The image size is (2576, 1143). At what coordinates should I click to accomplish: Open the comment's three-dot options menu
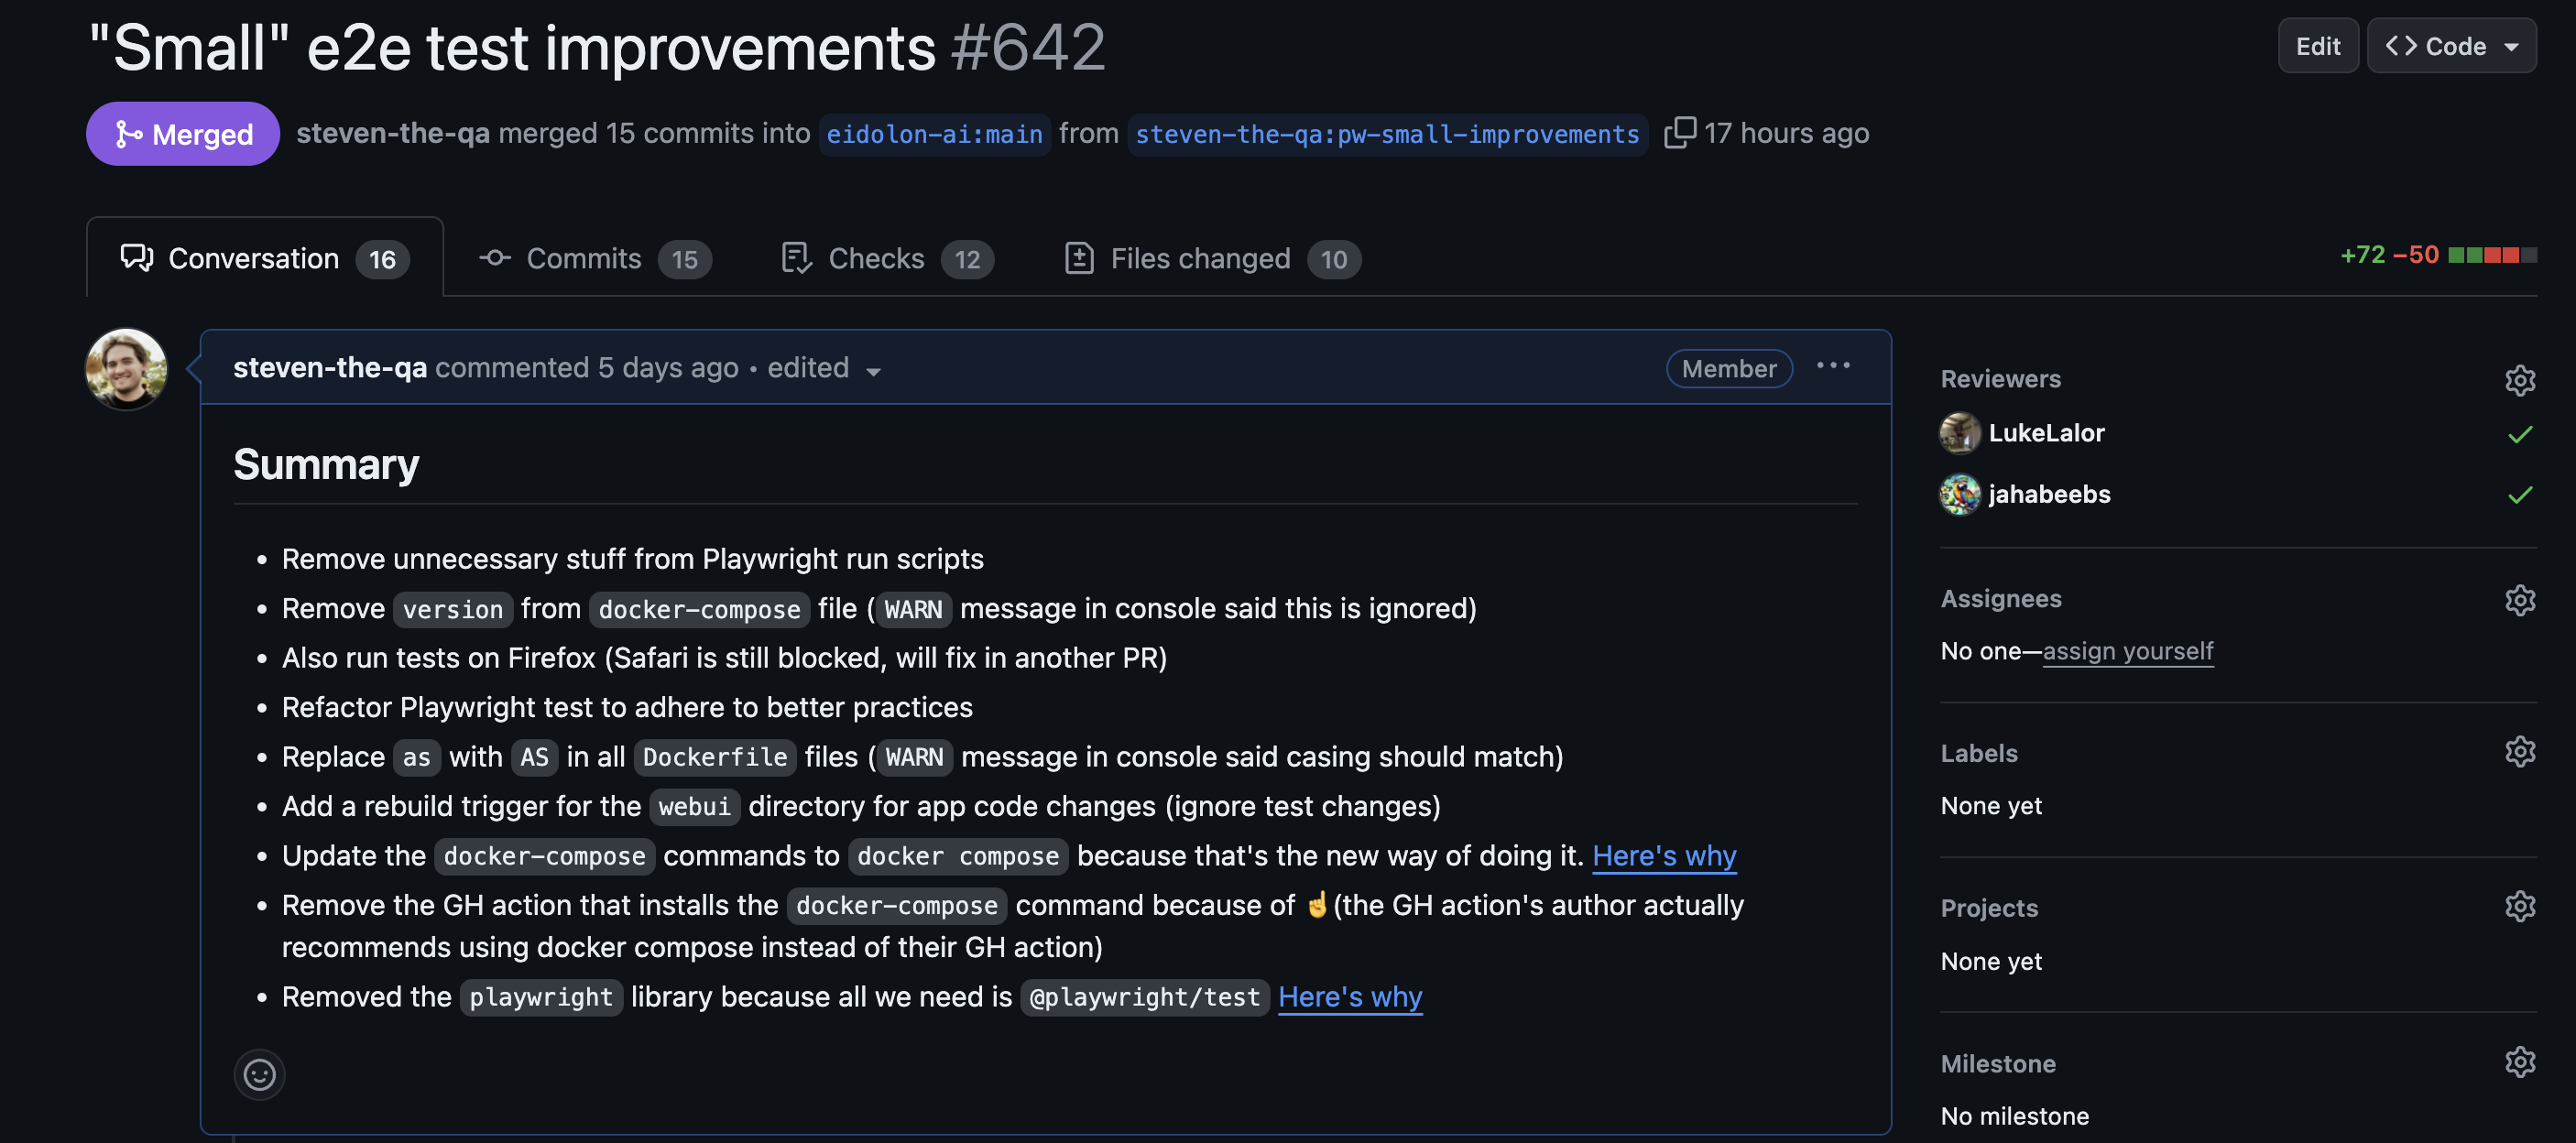1833,367
